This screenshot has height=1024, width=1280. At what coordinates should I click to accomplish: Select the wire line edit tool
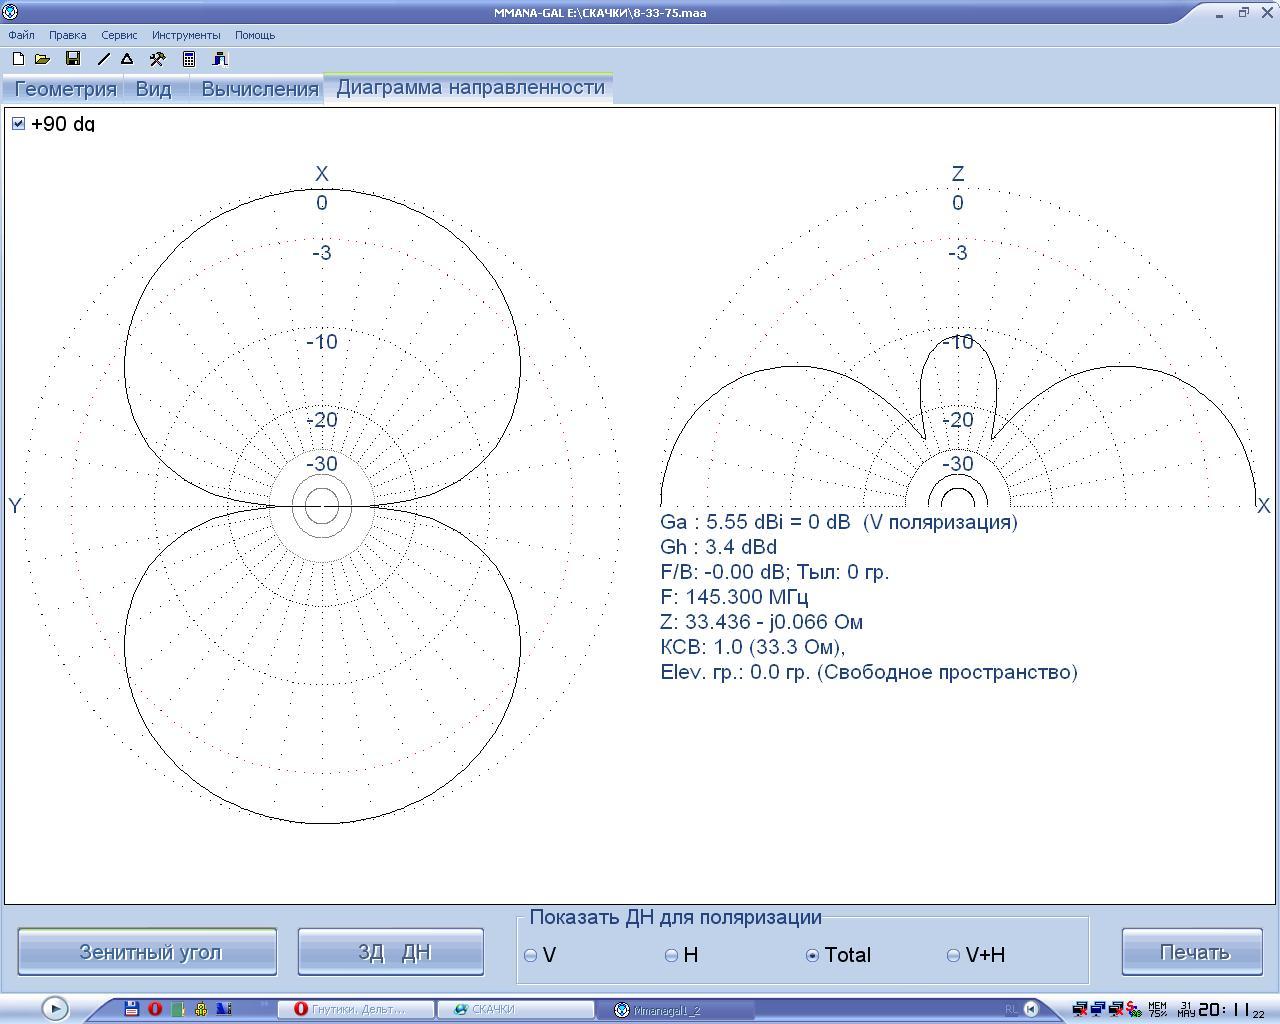[103, 59]
